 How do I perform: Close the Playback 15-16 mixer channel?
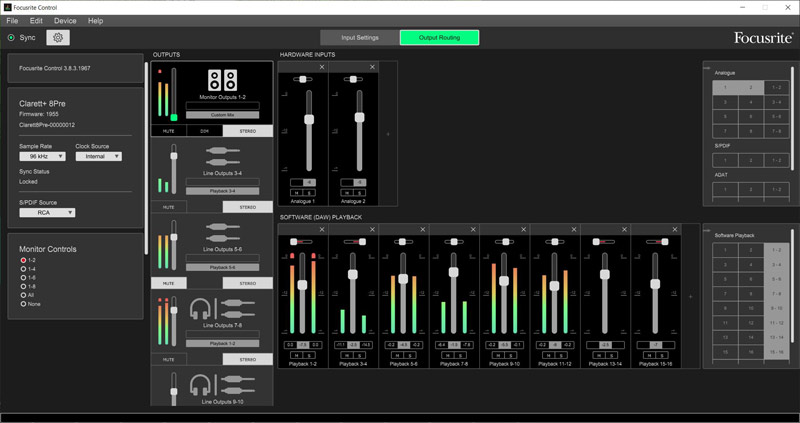[x=675, y=230]
